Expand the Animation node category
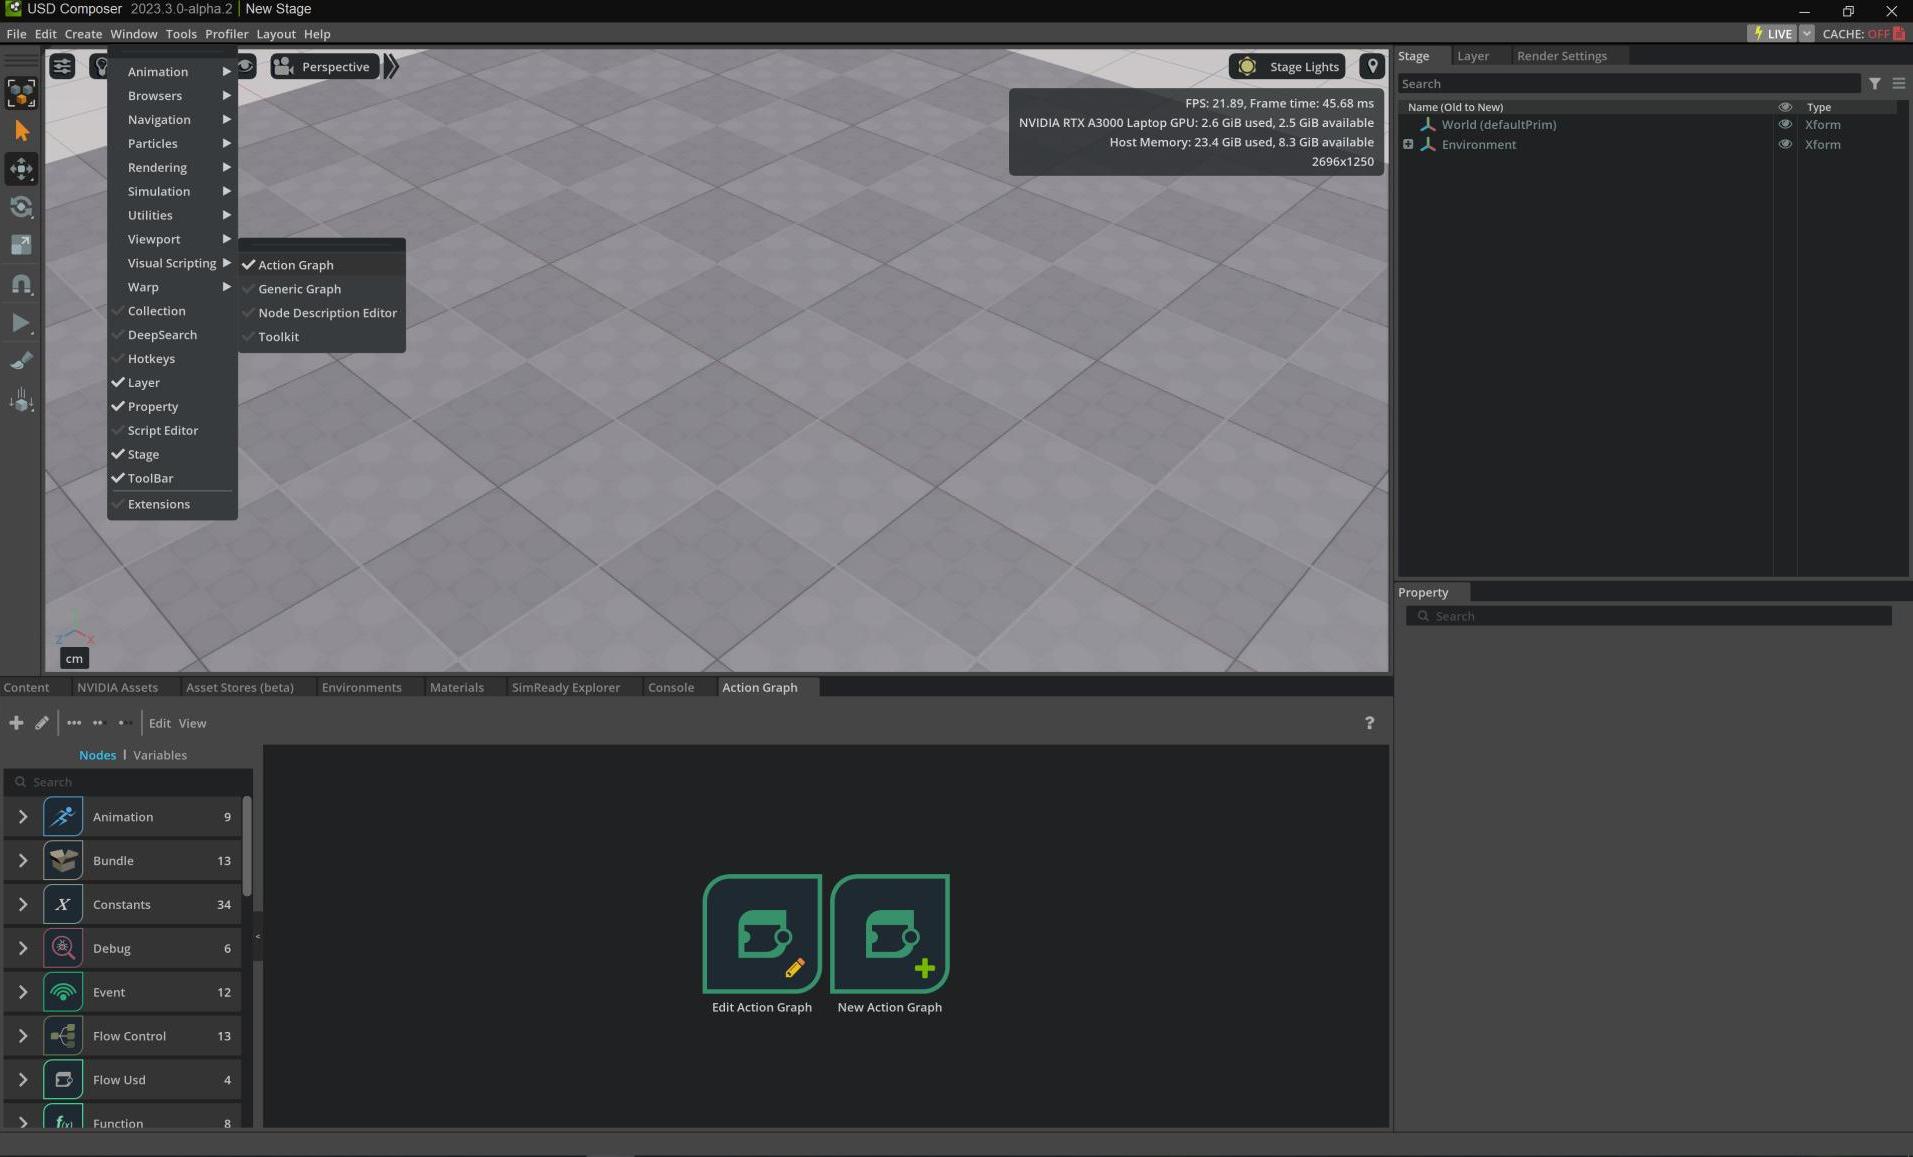1913x1157 pixels. click(23, 817)
